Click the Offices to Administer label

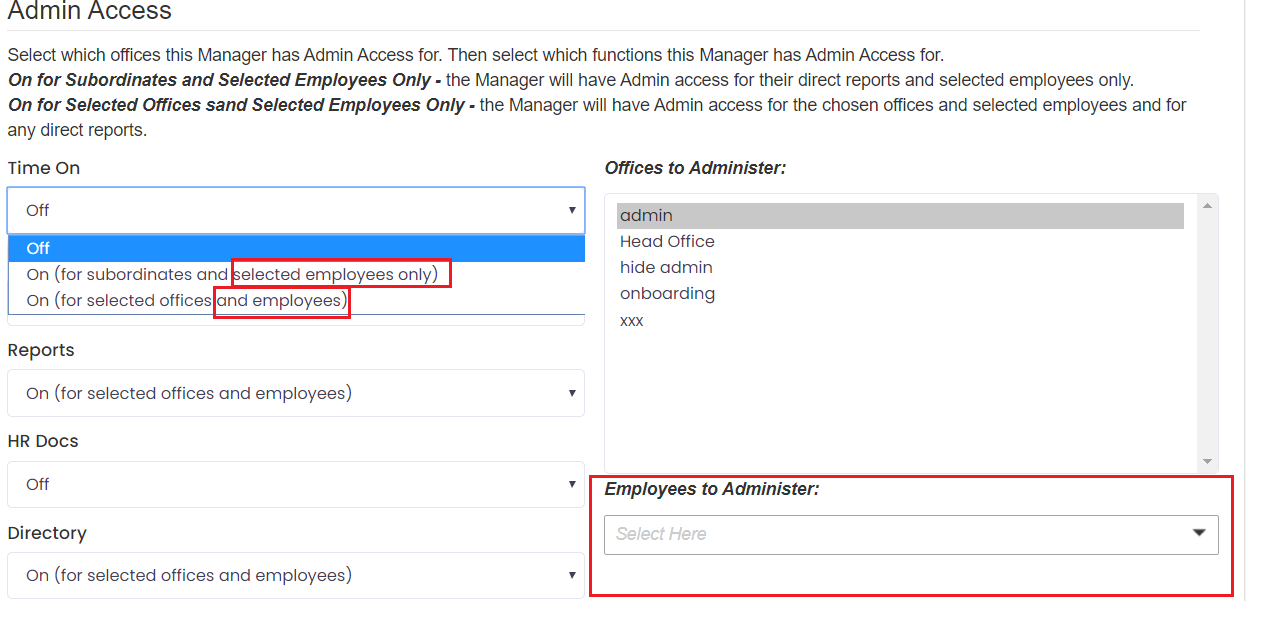click(695, 168)
